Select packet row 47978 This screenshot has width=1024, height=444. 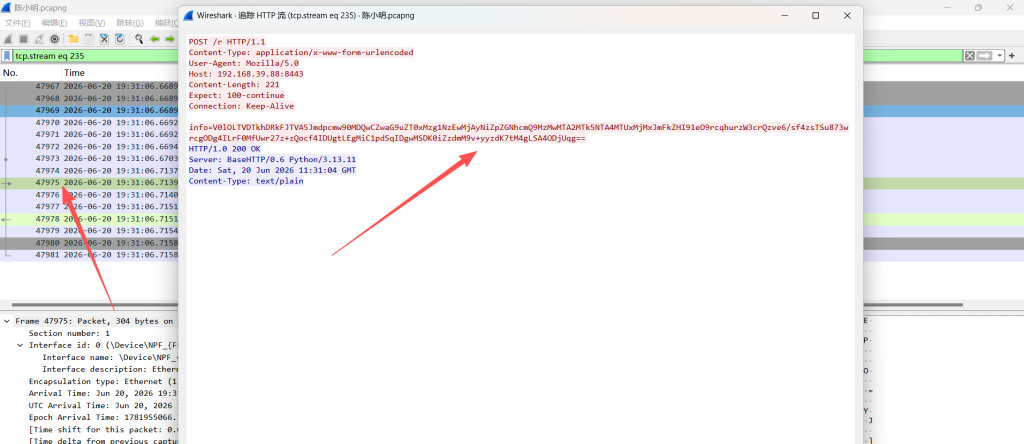click(x=89, y=219)
